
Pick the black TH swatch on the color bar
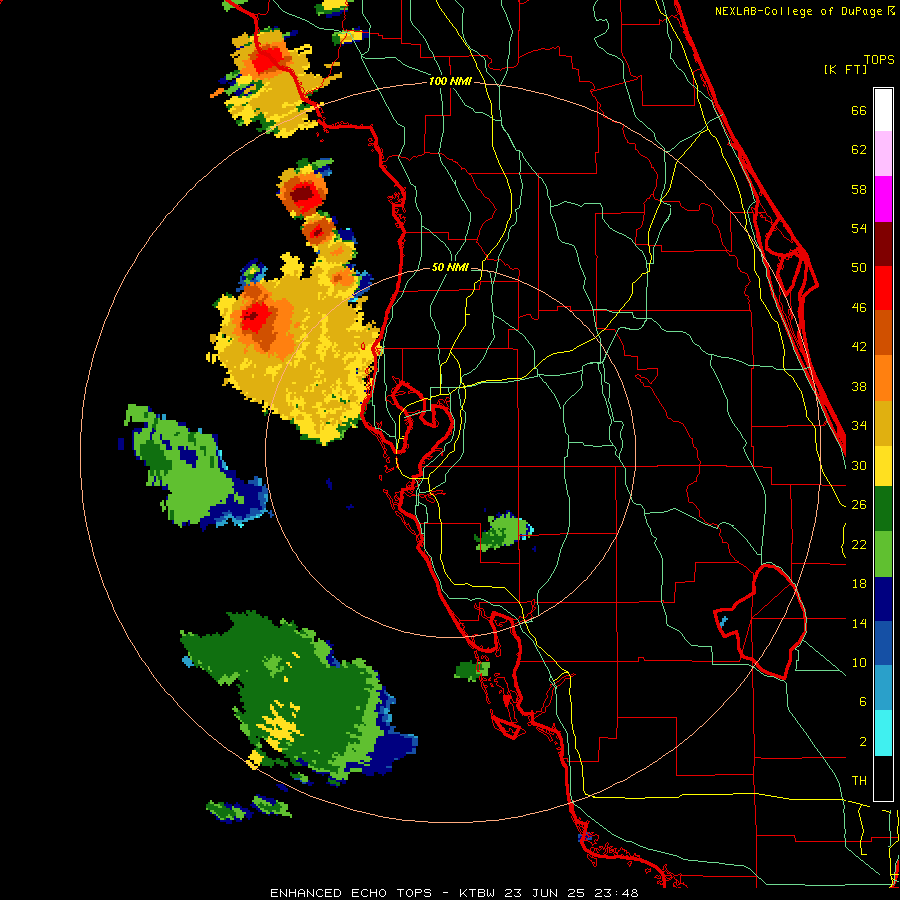coord(883,778)
